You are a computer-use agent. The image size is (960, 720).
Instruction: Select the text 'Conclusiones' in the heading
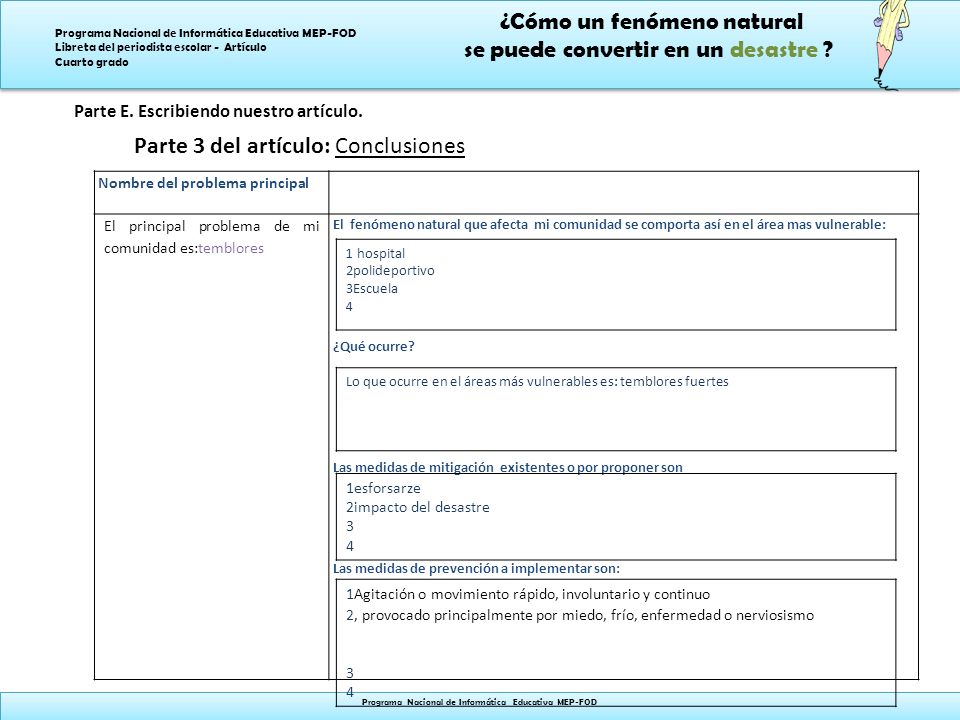coord(400,146)
